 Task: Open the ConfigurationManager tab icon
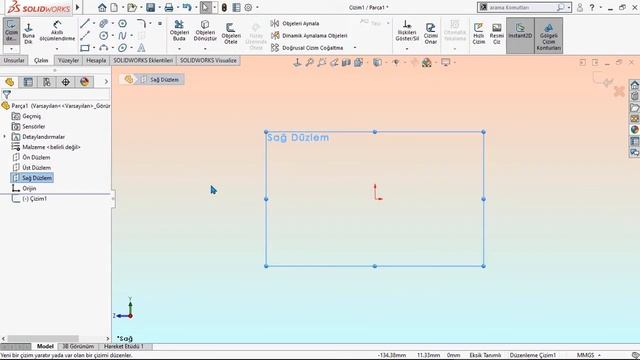(x=47, y=82)
